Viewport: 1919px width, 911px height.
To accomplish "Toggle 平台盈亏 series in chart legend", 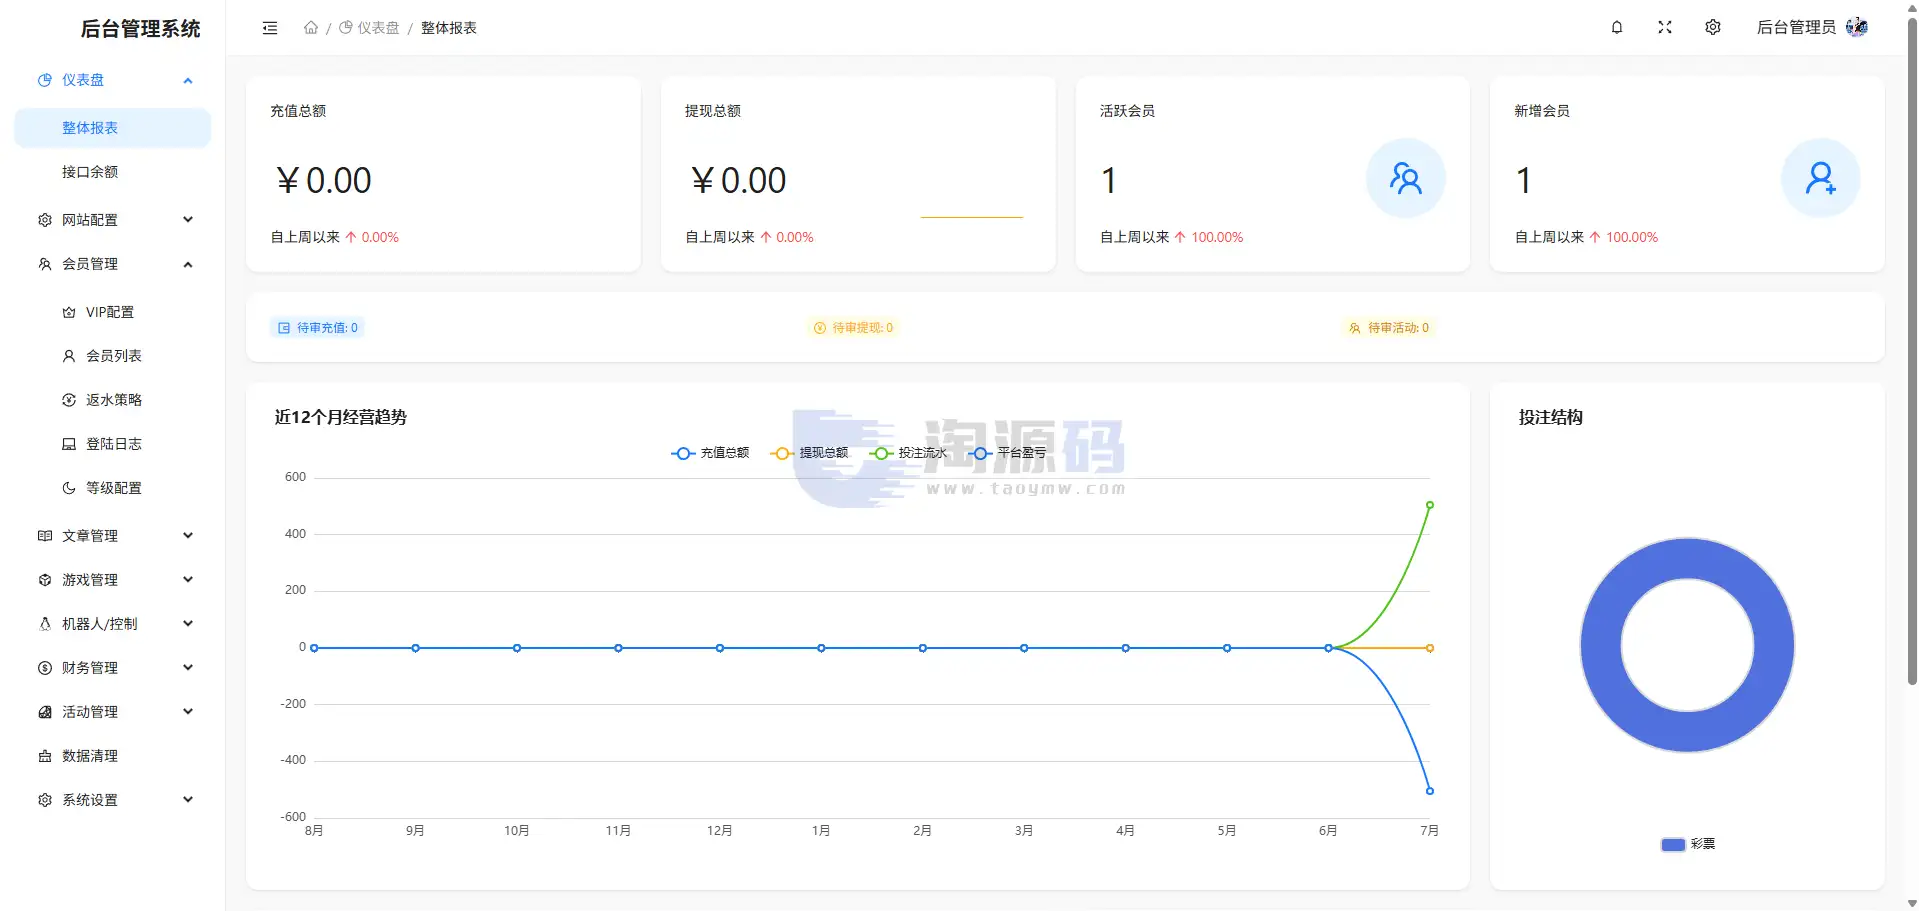I will tap(1007, 453).
